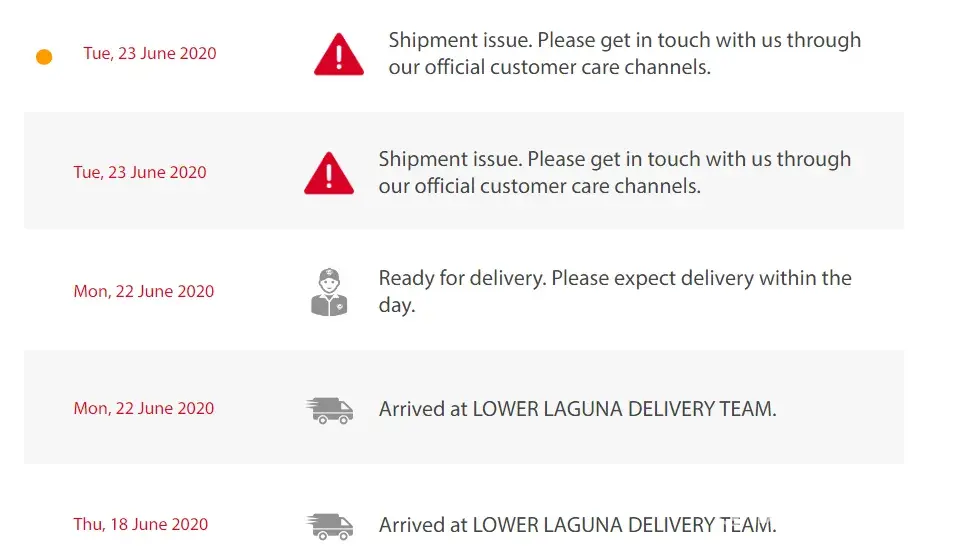Click the delivery courier person icon
The width and height of the screenshot is (976, 546).
329,292
